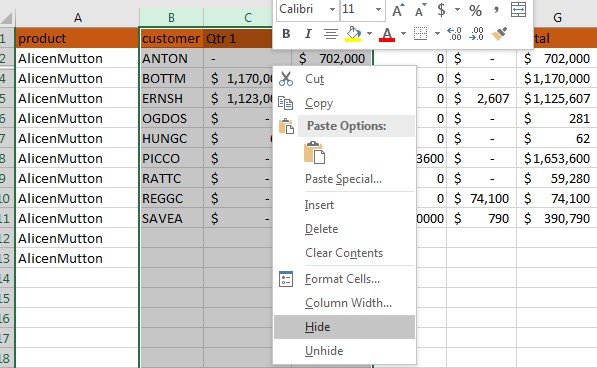Select column C header

[x=238, y=18]
